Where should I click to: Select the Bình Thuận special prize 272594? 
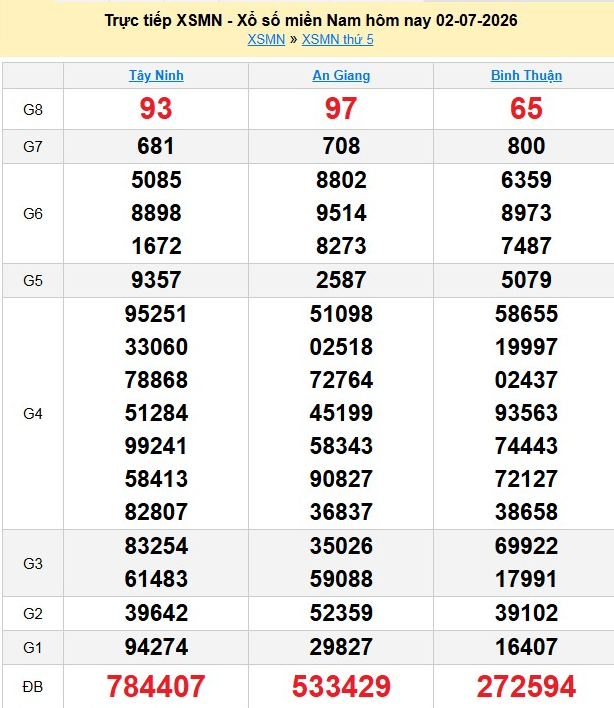coord(526,686)
